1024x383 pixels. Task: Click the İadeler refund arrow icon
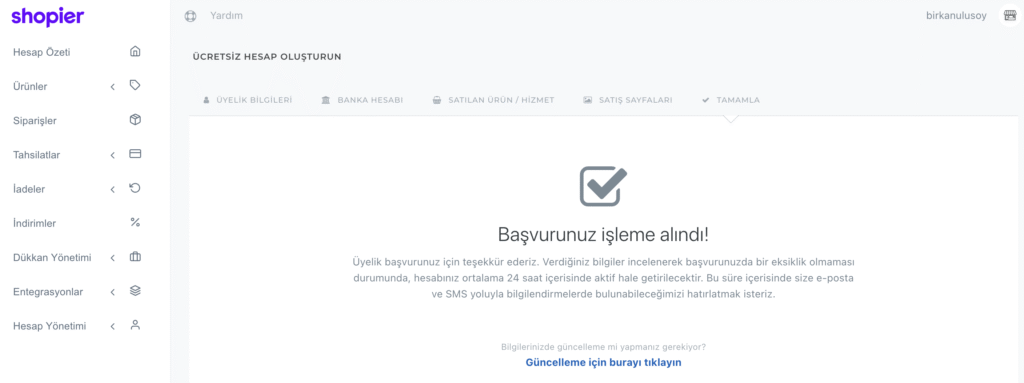point(135,188)
